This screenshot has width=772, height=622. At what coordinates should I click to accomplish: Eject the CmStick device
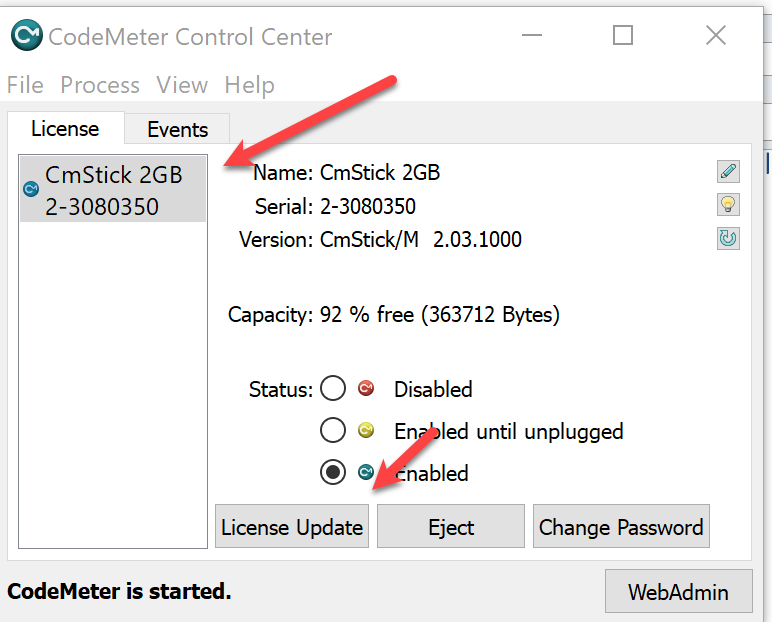tap(451, 527)
